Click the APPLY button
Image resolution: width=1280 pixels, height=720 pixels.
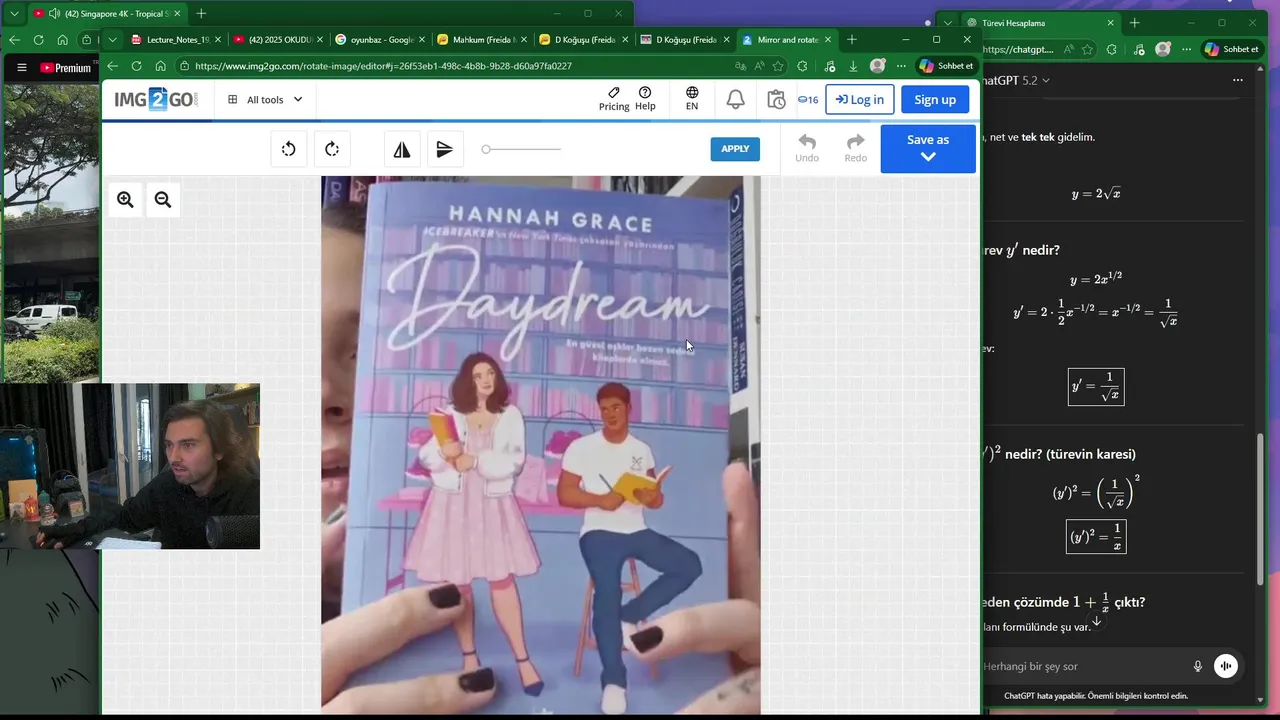pos(735,149)
